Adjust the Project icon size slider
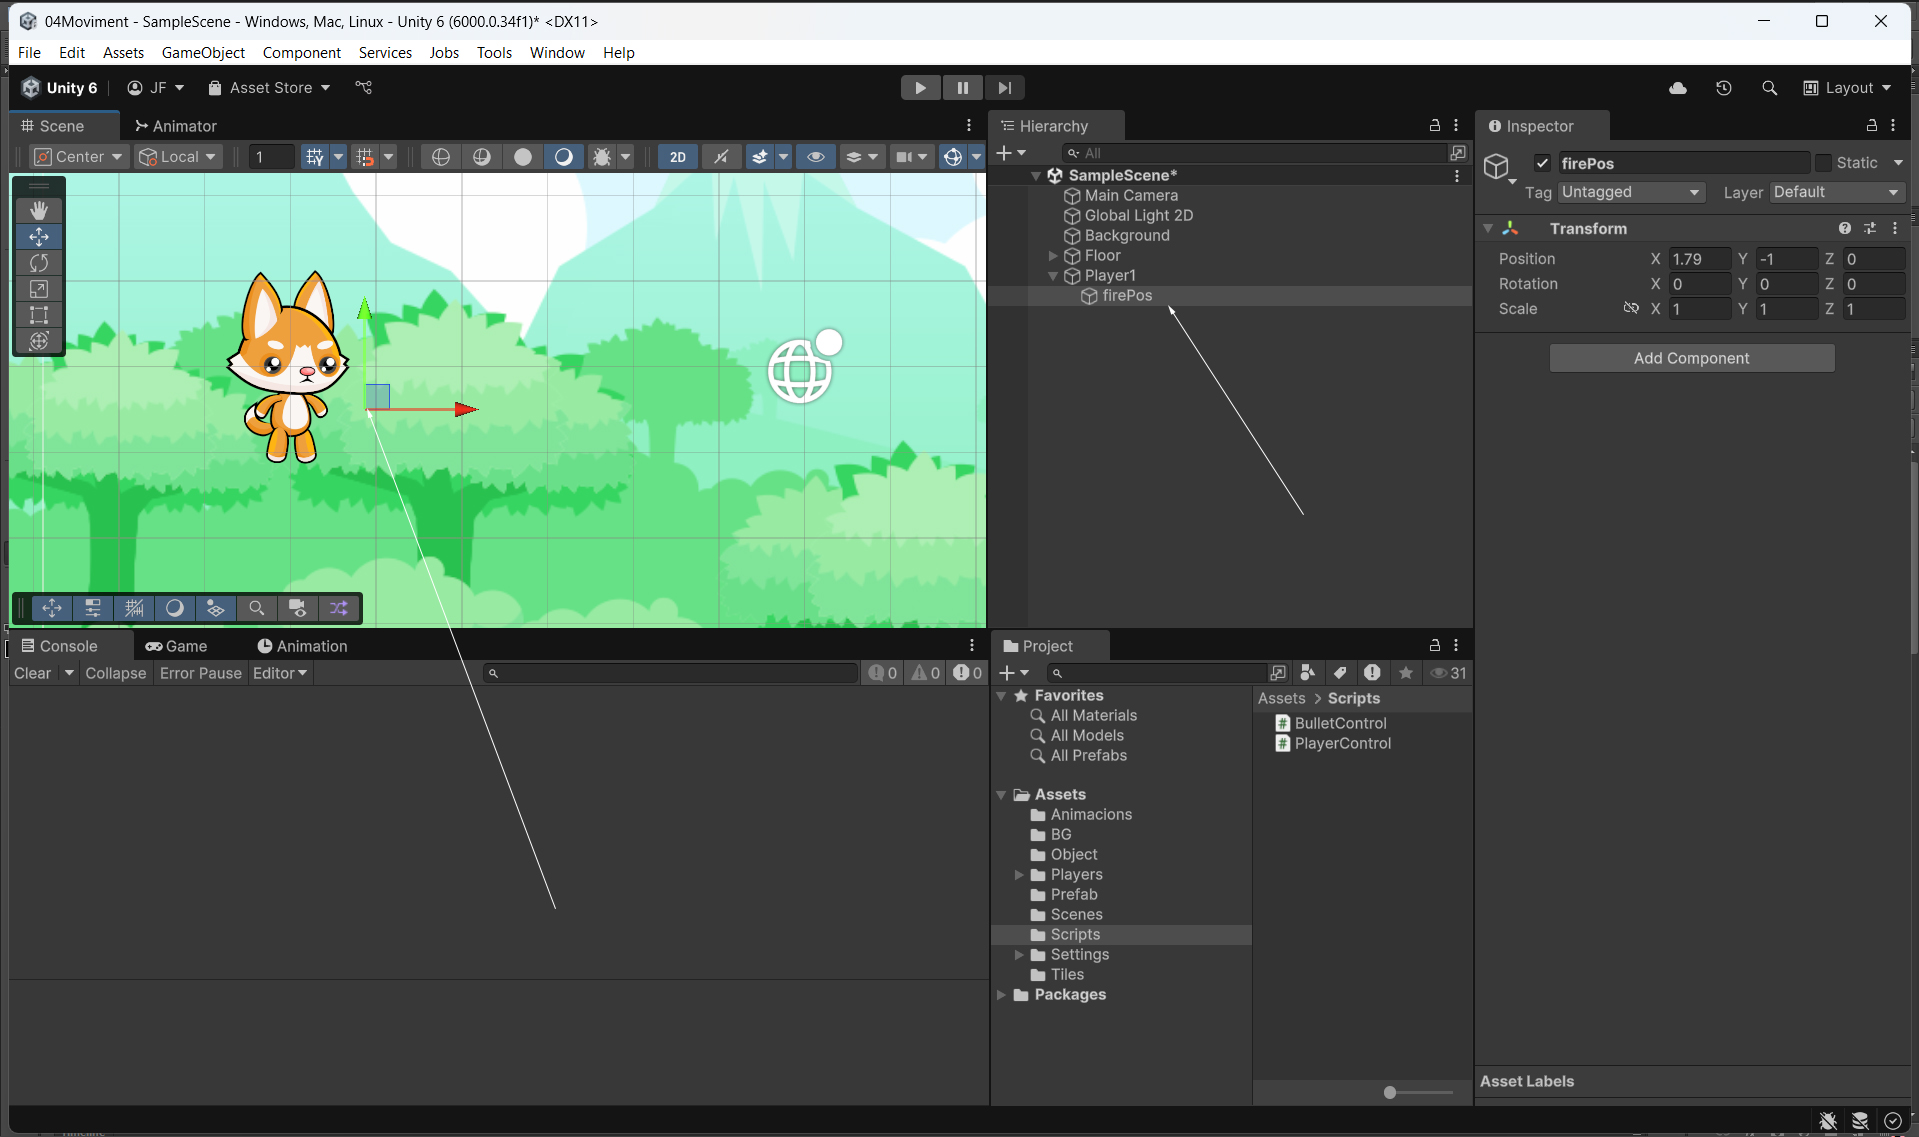This screenshot has height=1137, width=1919. coord(1390,1092)
